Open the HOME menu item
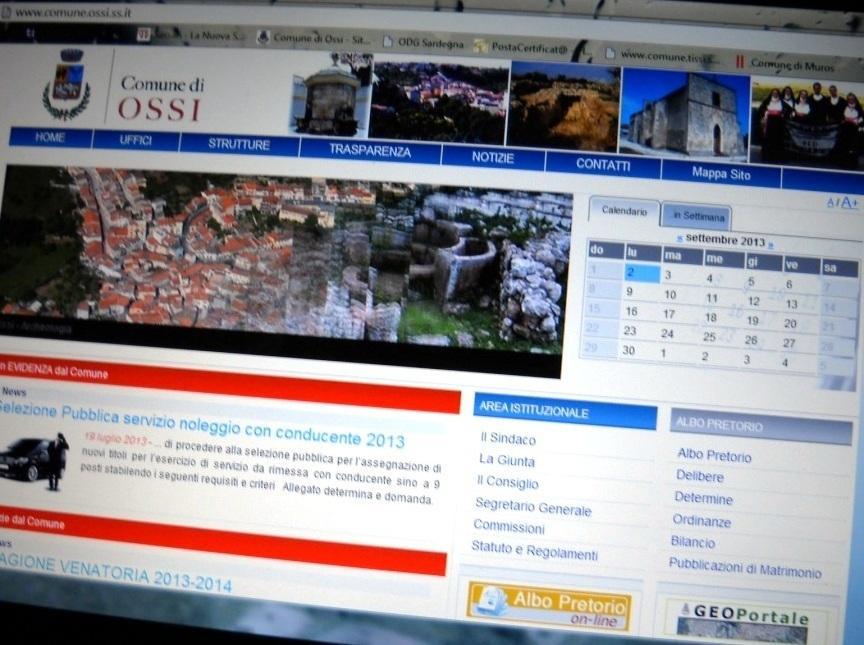The image size is (864, 645). coord(50,137)
